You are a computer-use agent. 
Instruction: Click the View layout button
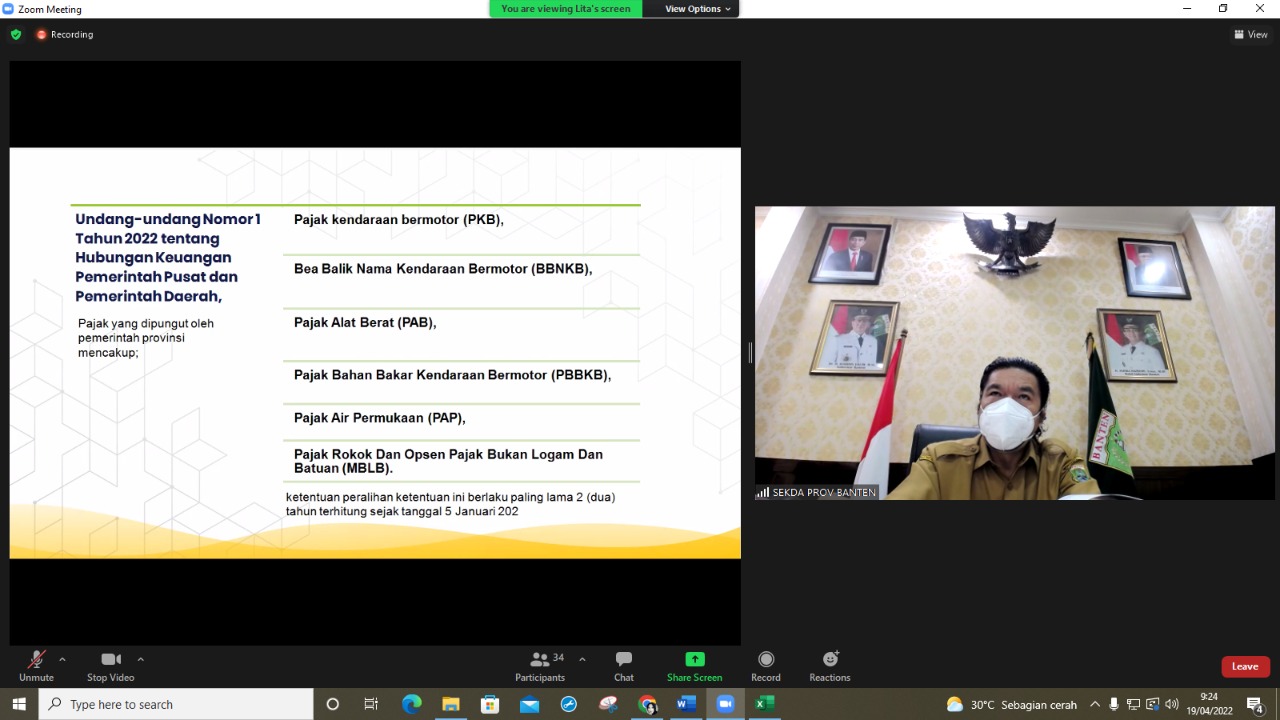point(1251,34)
